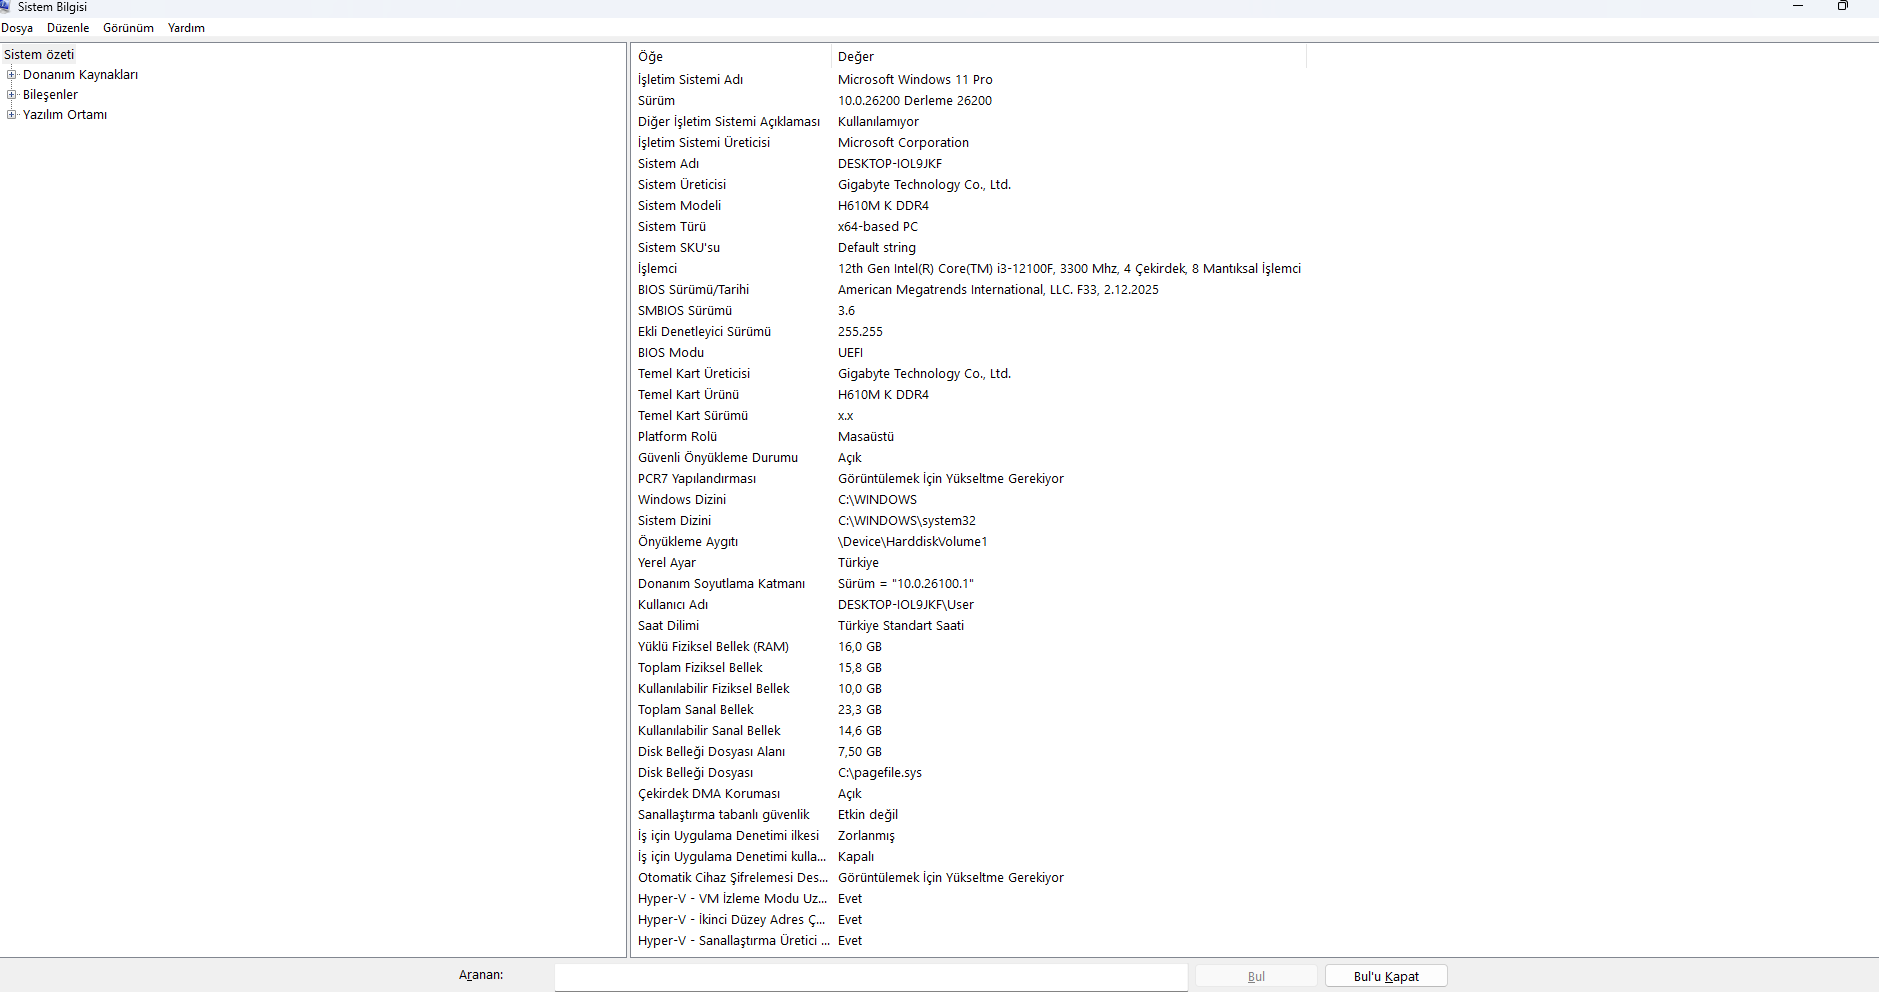
Task: Select the Saat Dilimi row label
Action: tap(668, 626)
